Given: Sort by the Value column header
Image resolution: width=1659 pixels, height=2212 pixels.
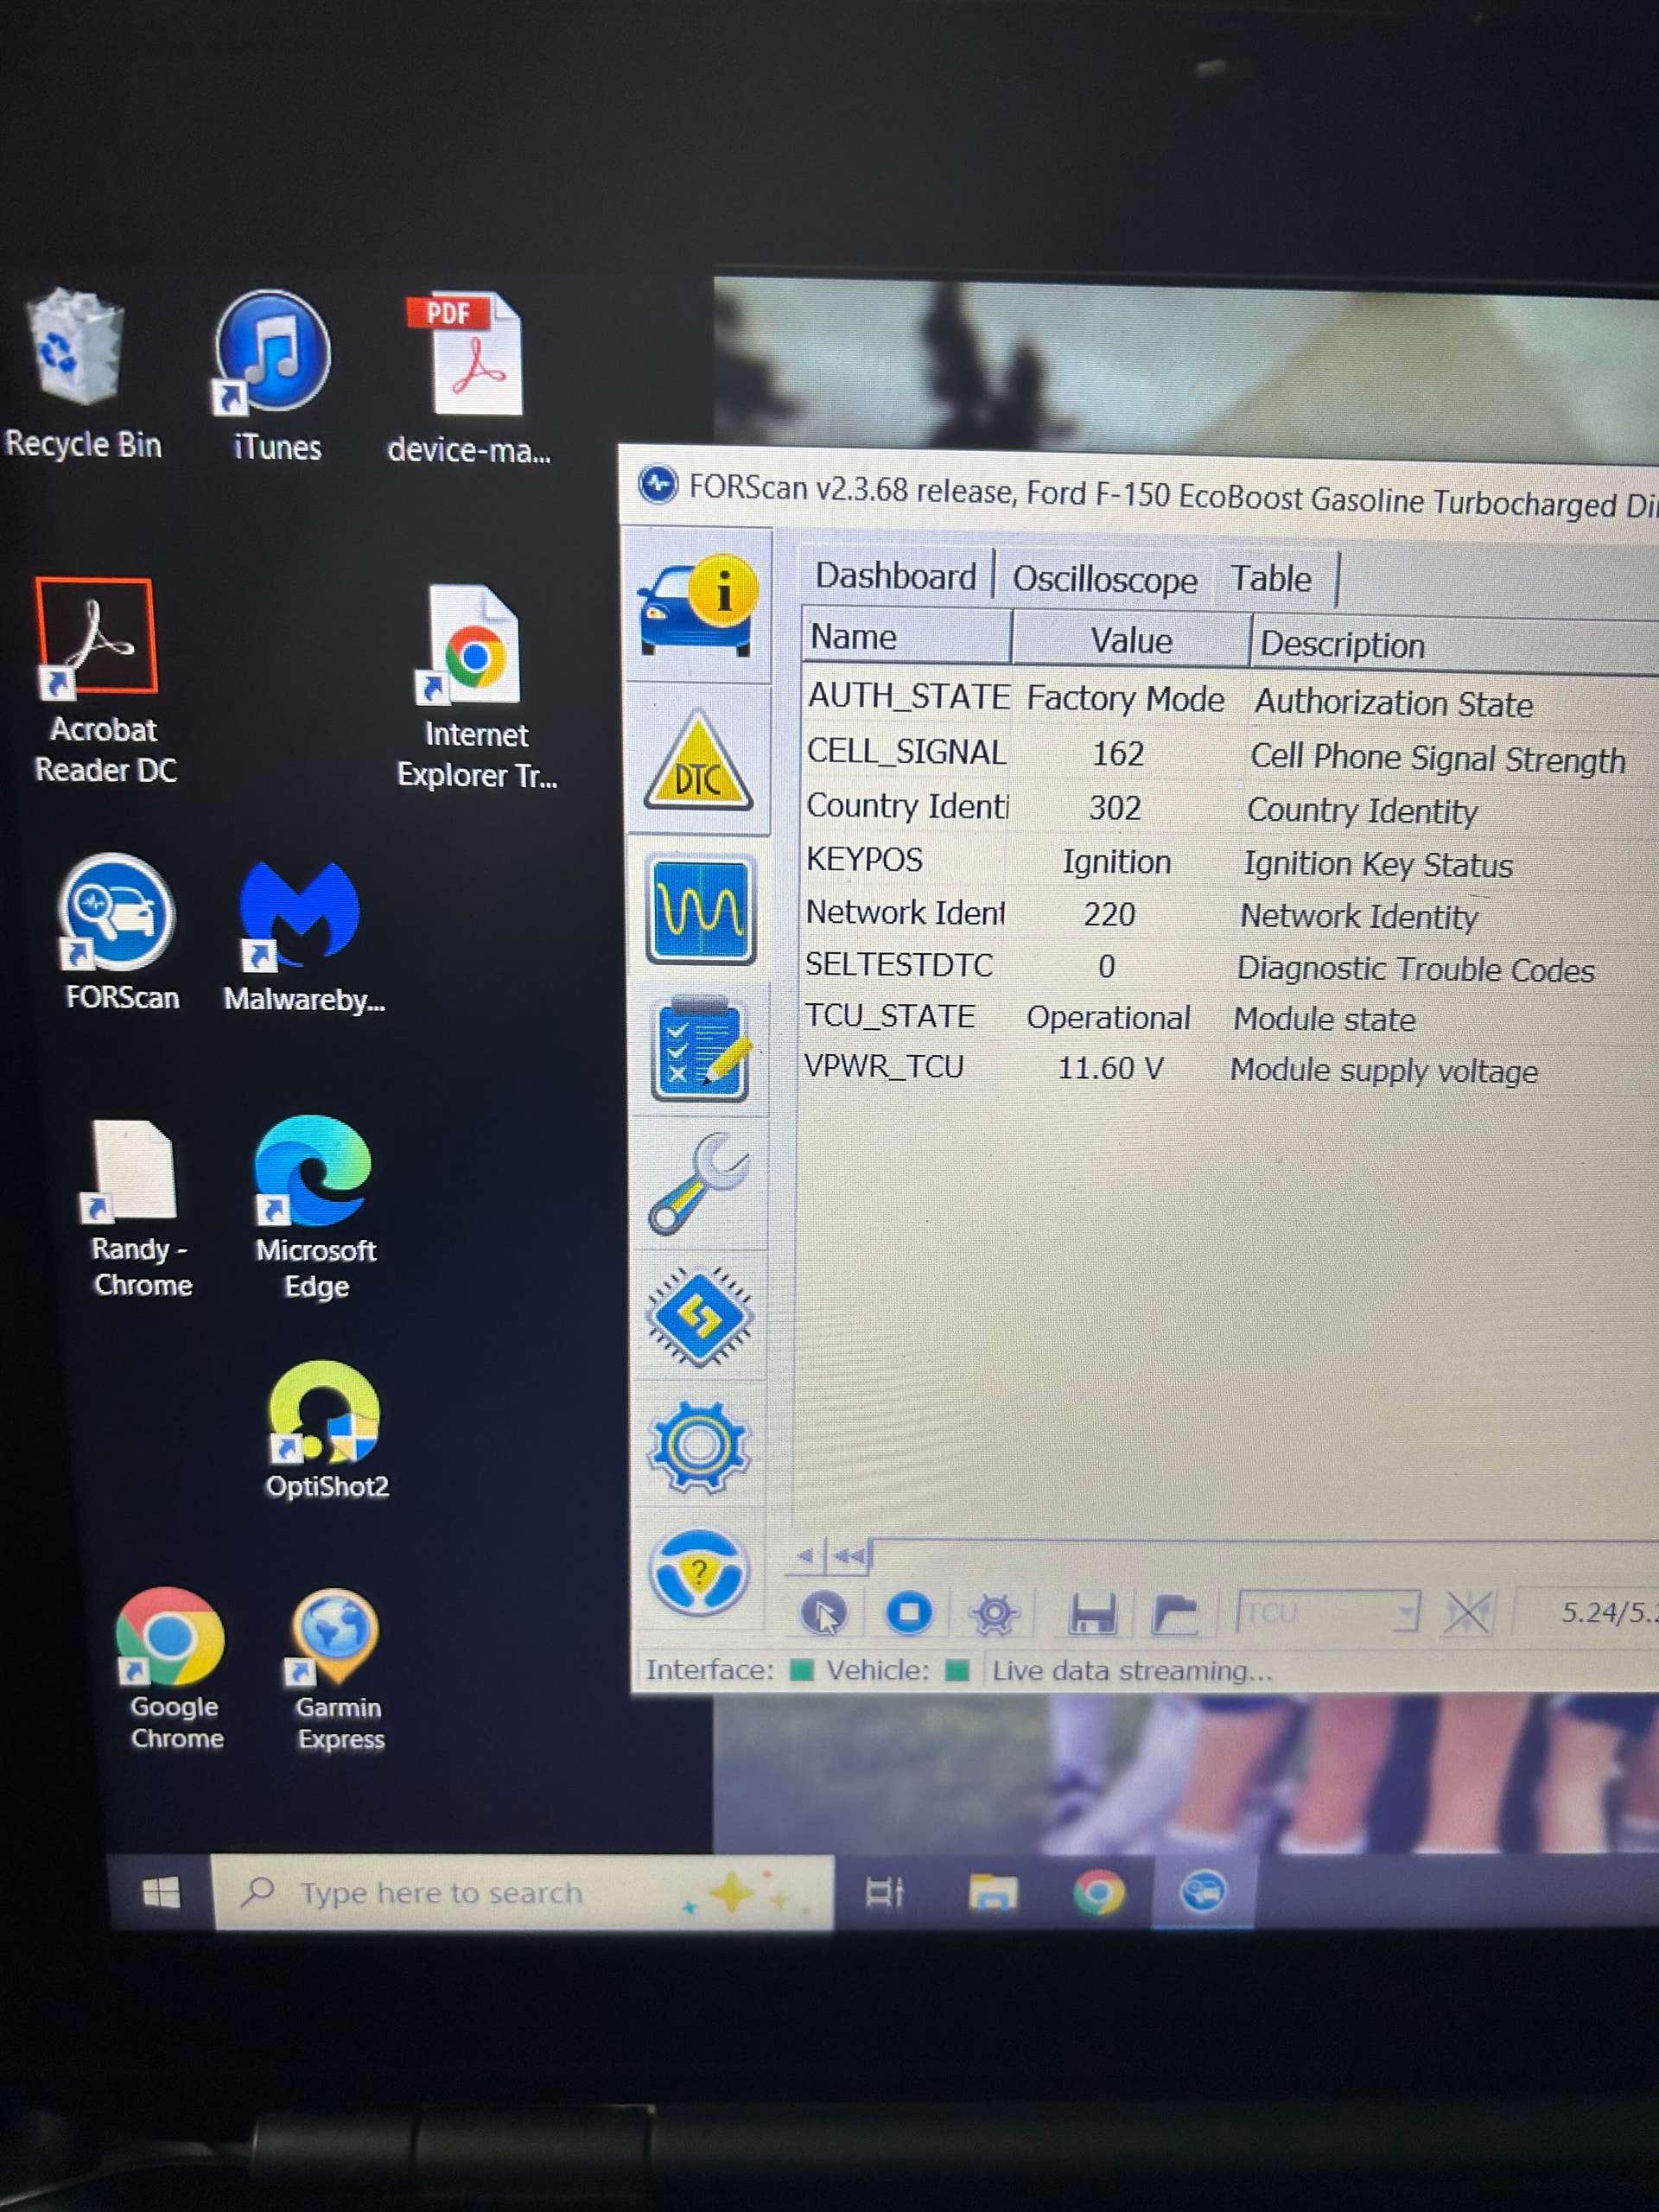Looking at the screenshot, I should tap(1131, 641).
